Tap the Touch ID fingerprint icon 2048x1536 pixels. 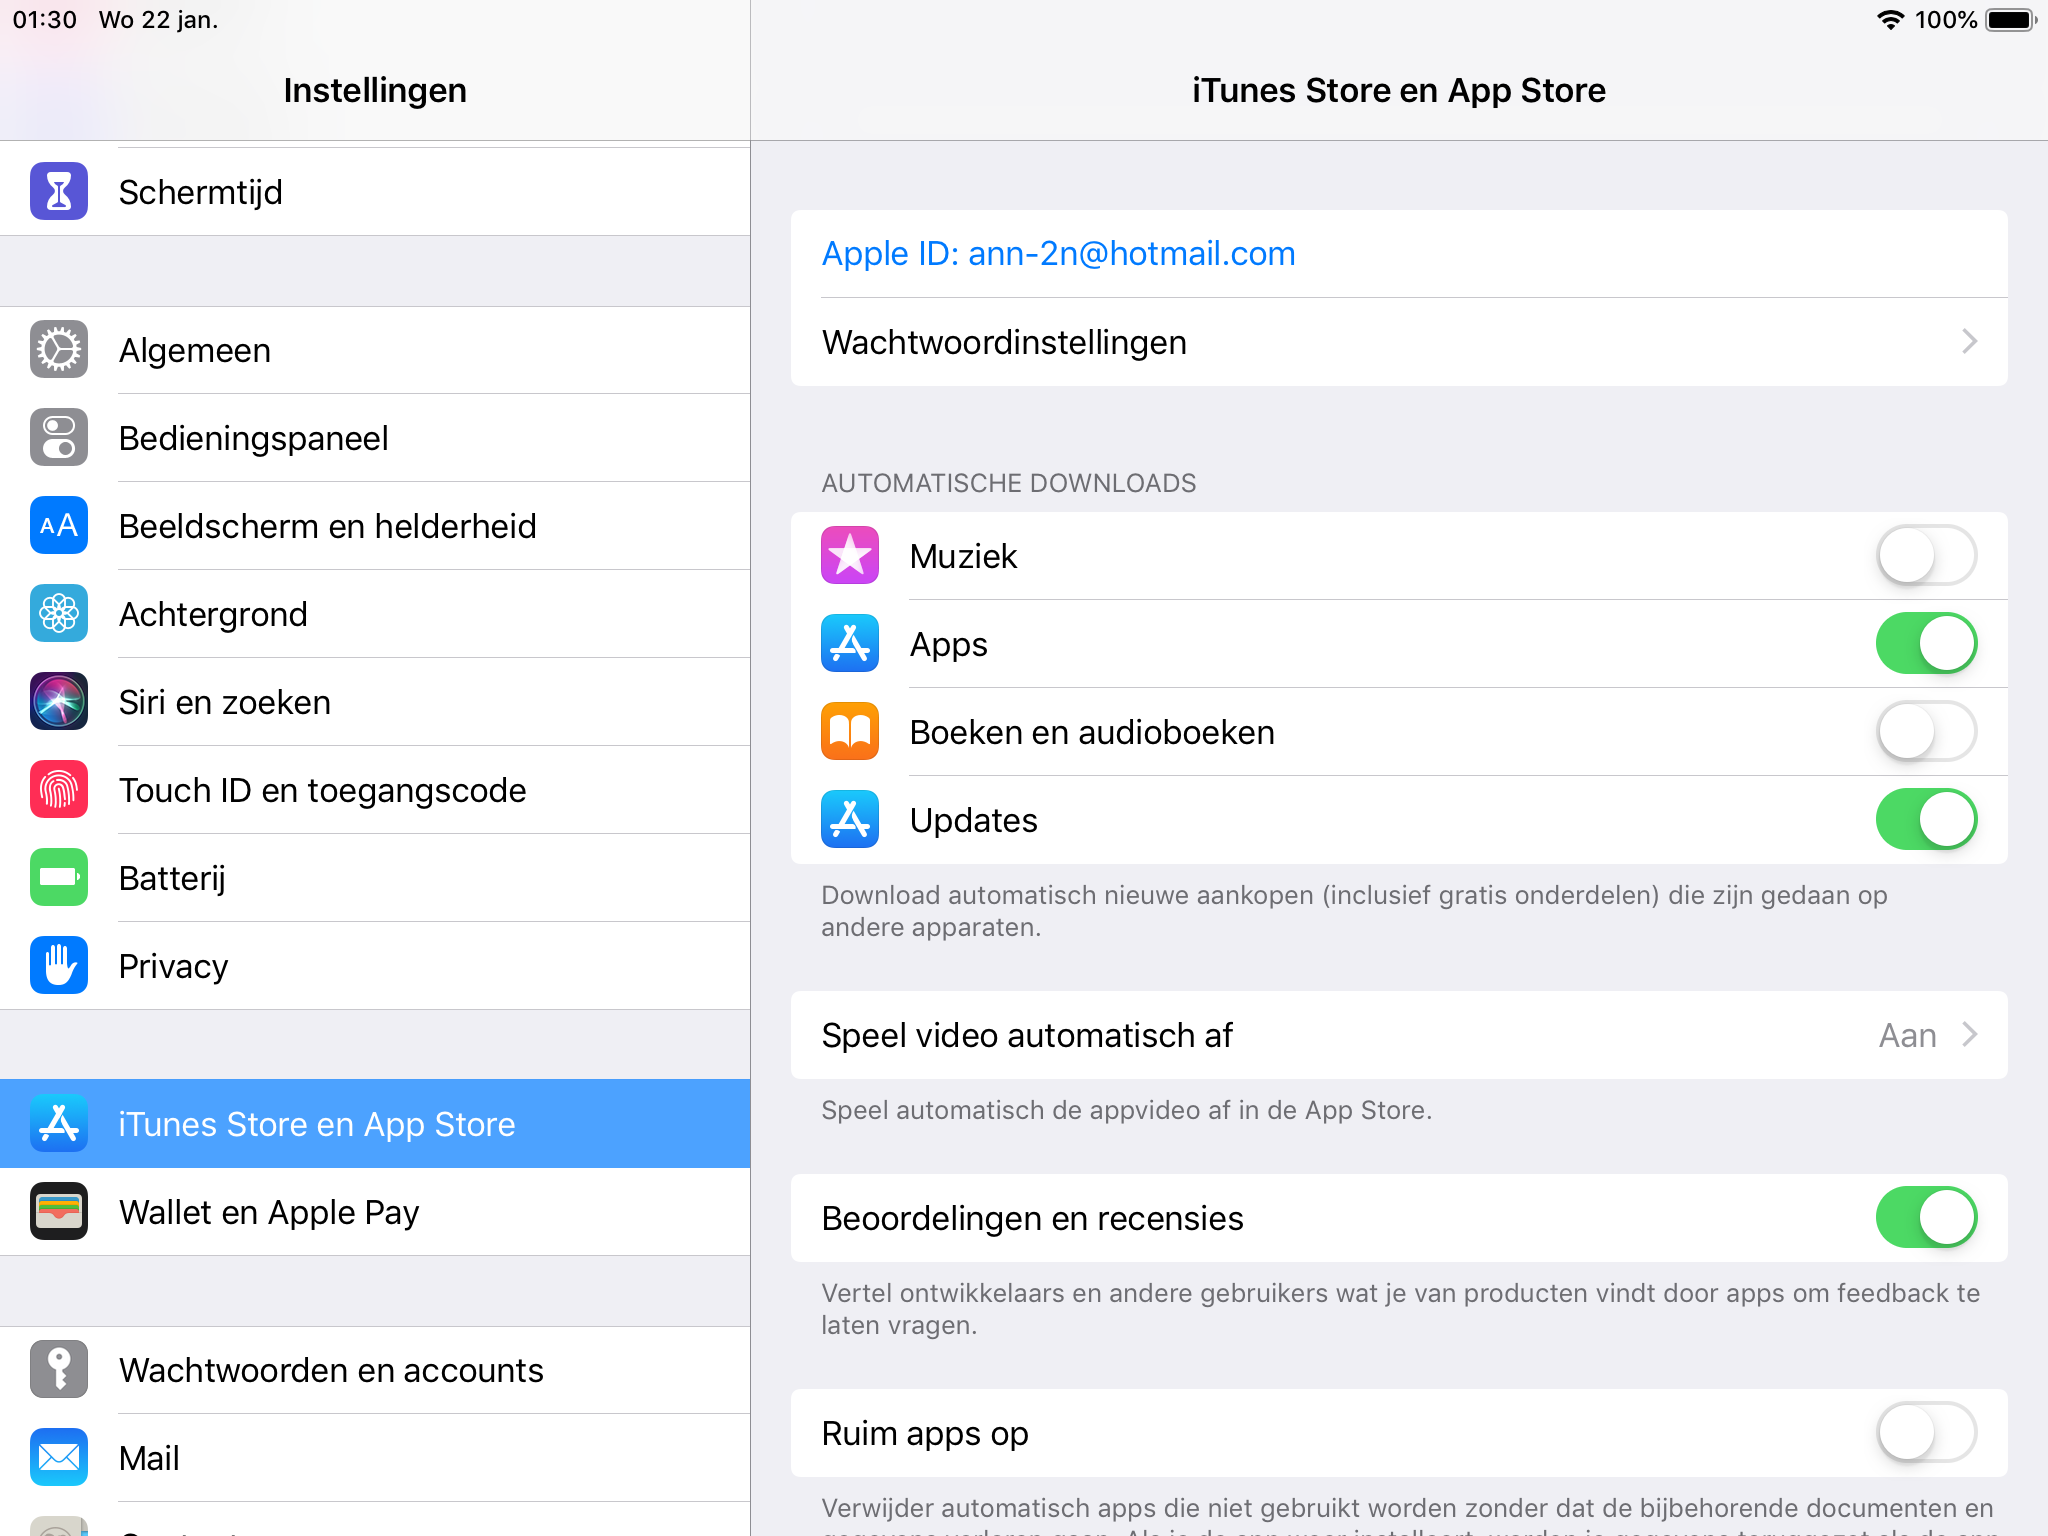(x=59, y=790)
